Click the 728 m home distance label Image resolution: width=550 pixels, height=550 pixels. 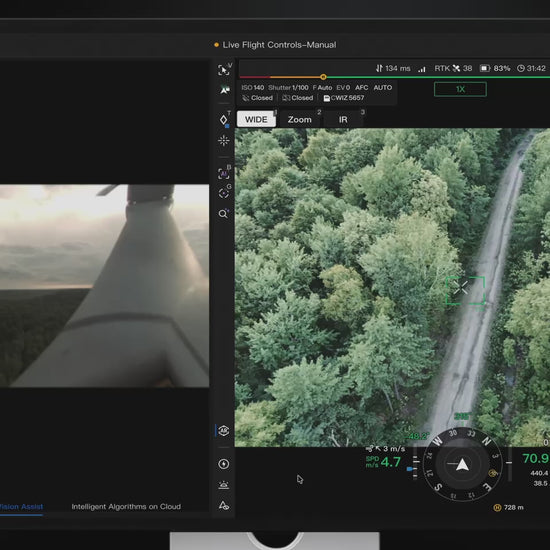[x=509, y=507]
